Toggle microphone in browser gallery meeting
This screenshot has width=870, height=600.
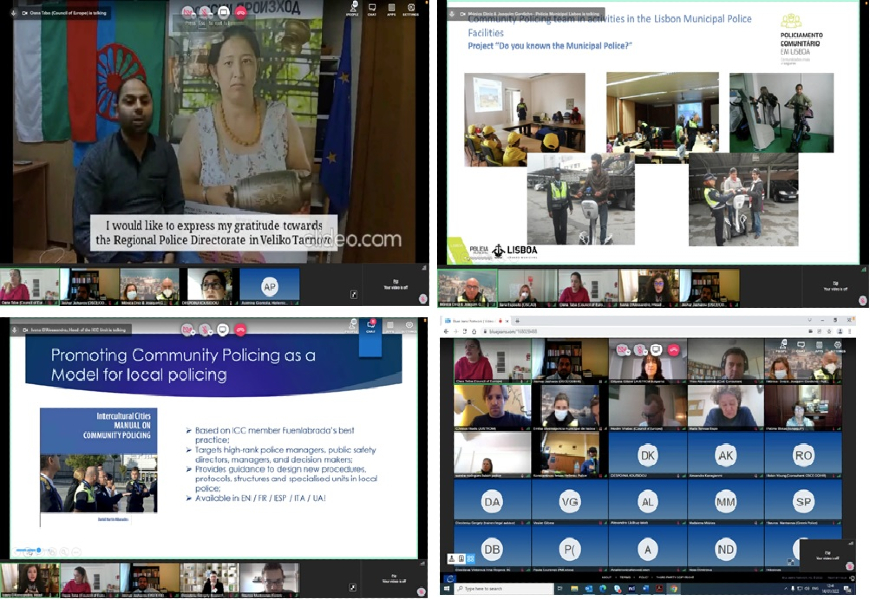[x=640, y=350]
